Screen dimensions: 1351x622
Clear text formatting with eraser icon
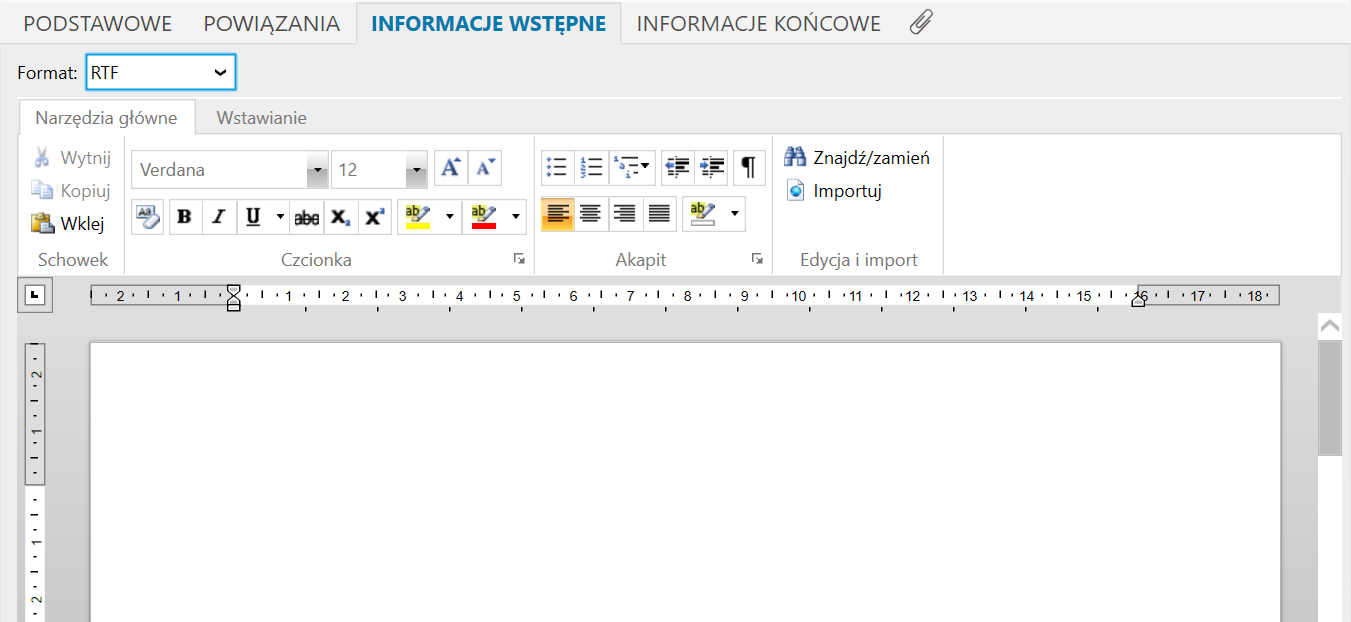point(147,216)
